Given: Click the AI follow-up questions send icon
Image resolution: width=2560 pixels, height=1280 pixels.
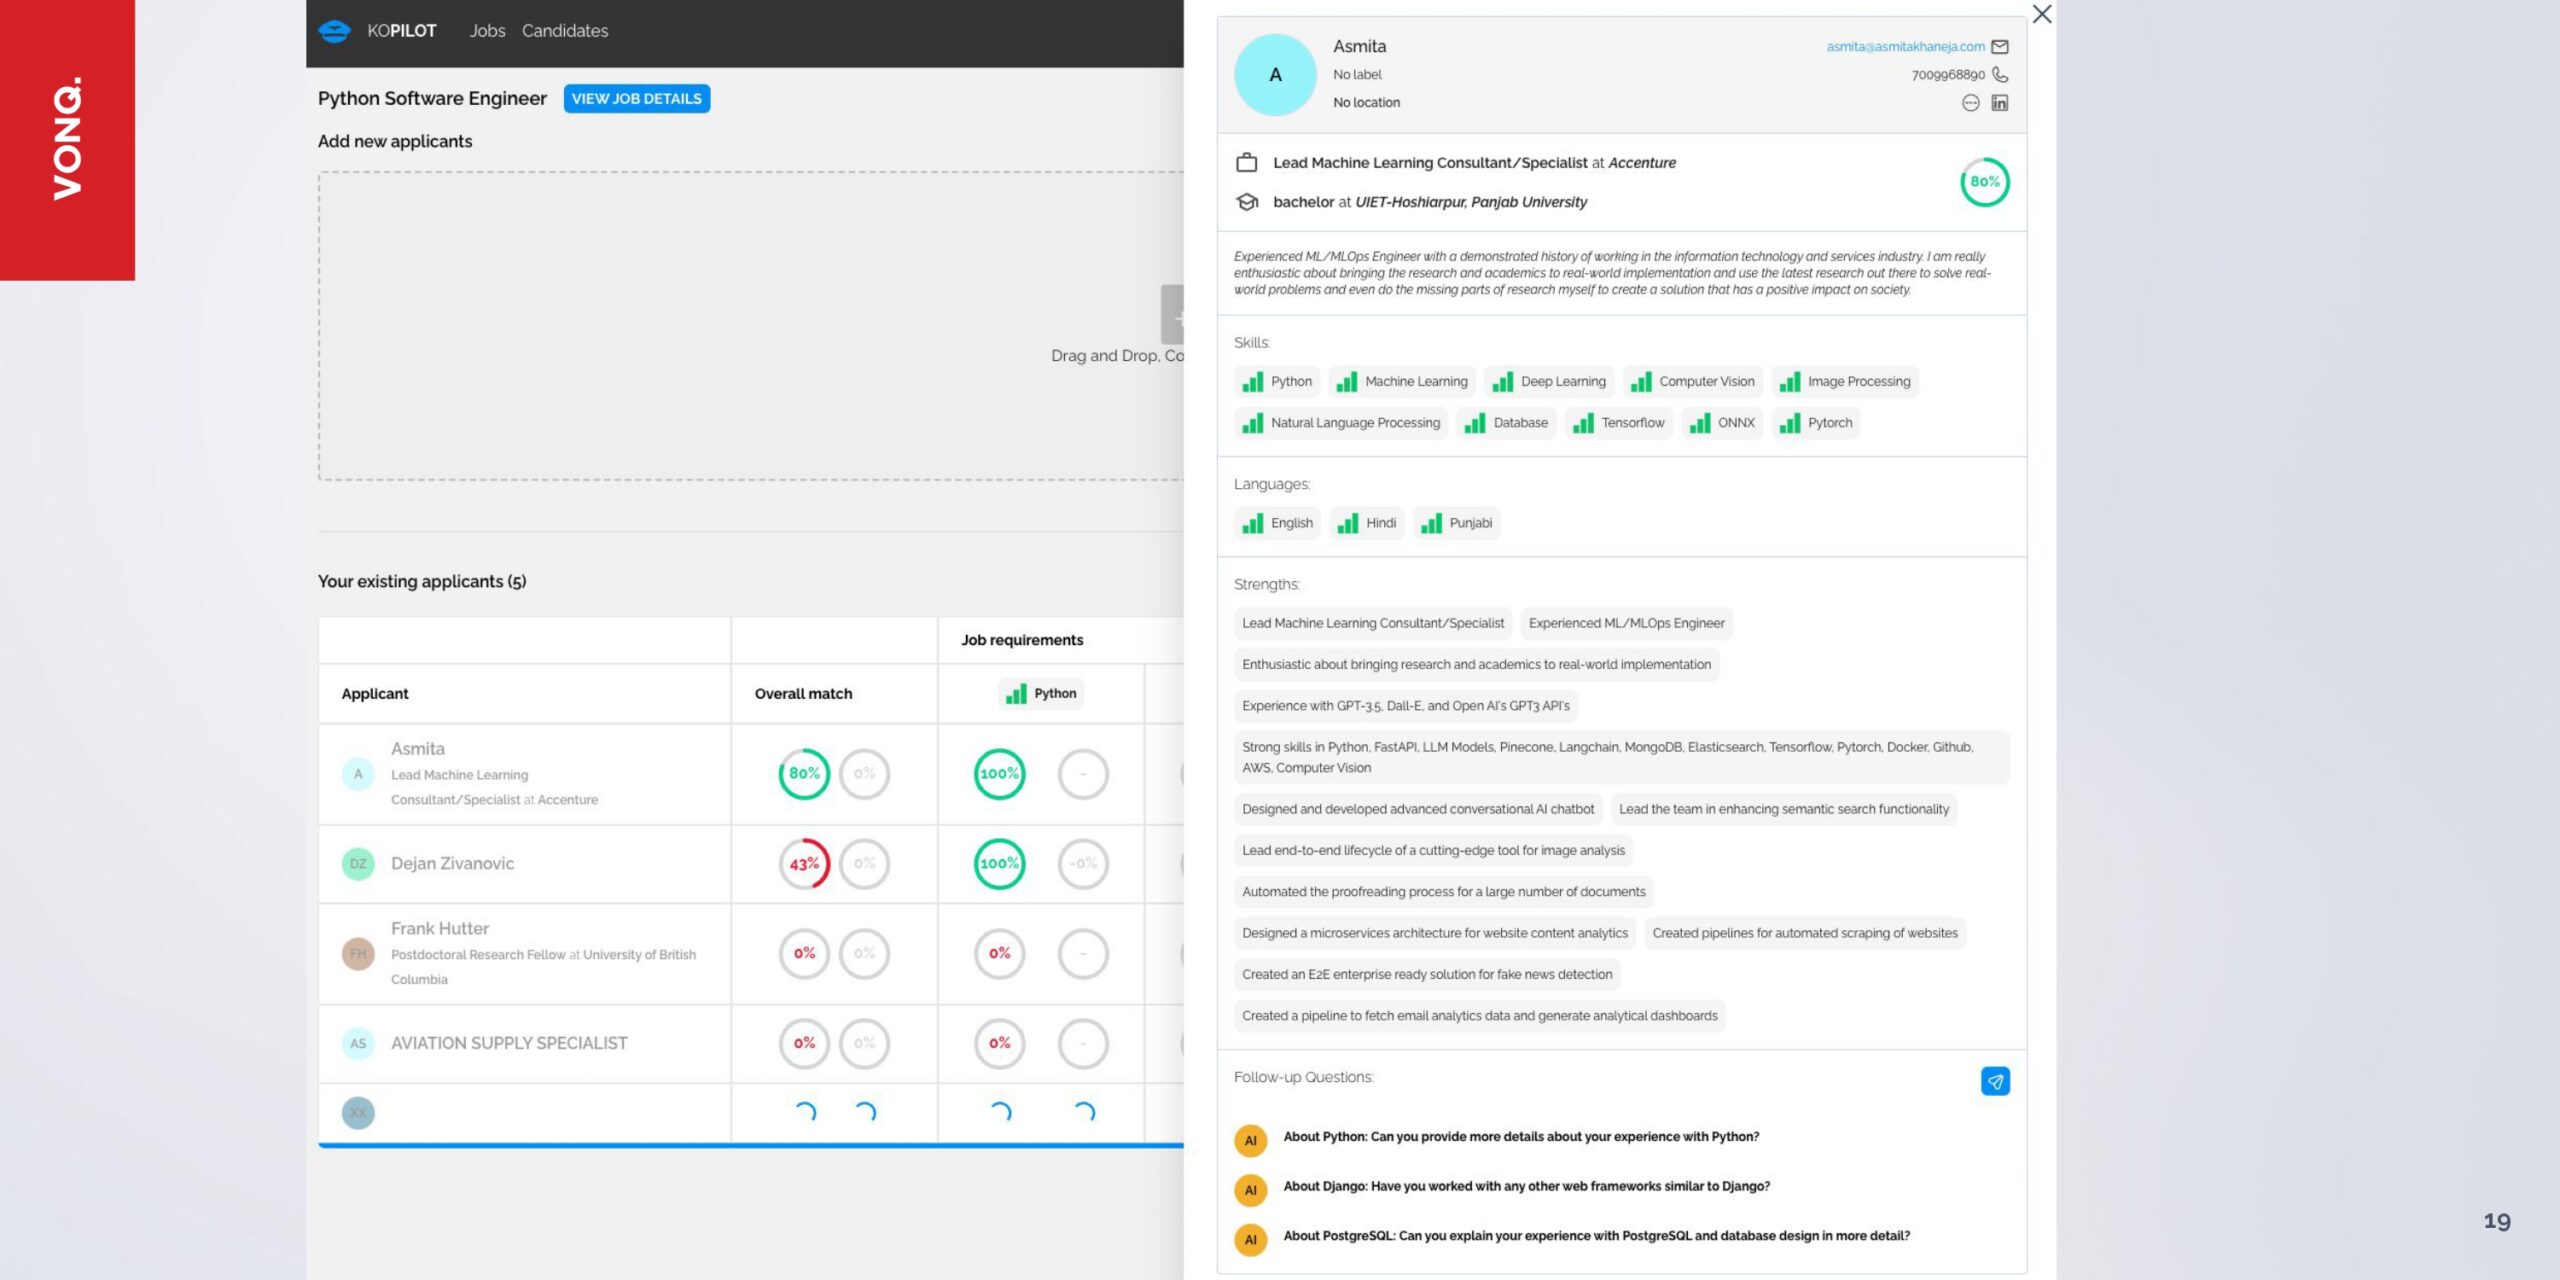Looking at the screenshot, I should (1993, 1081).
